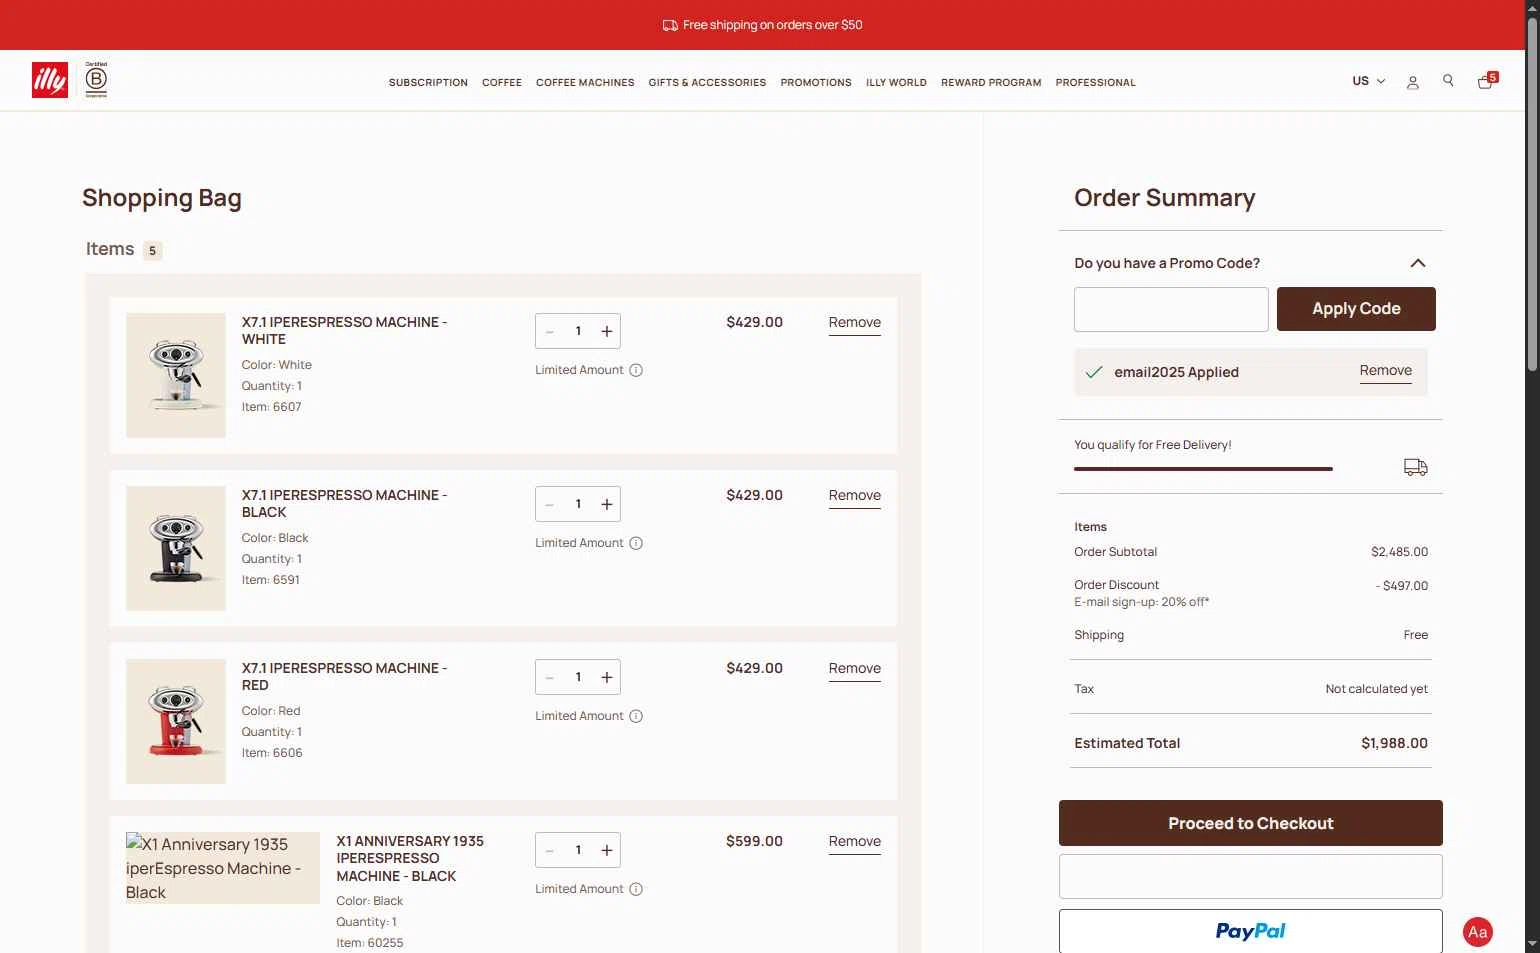
Task: Open the Promotions menu
Action: 816,83
